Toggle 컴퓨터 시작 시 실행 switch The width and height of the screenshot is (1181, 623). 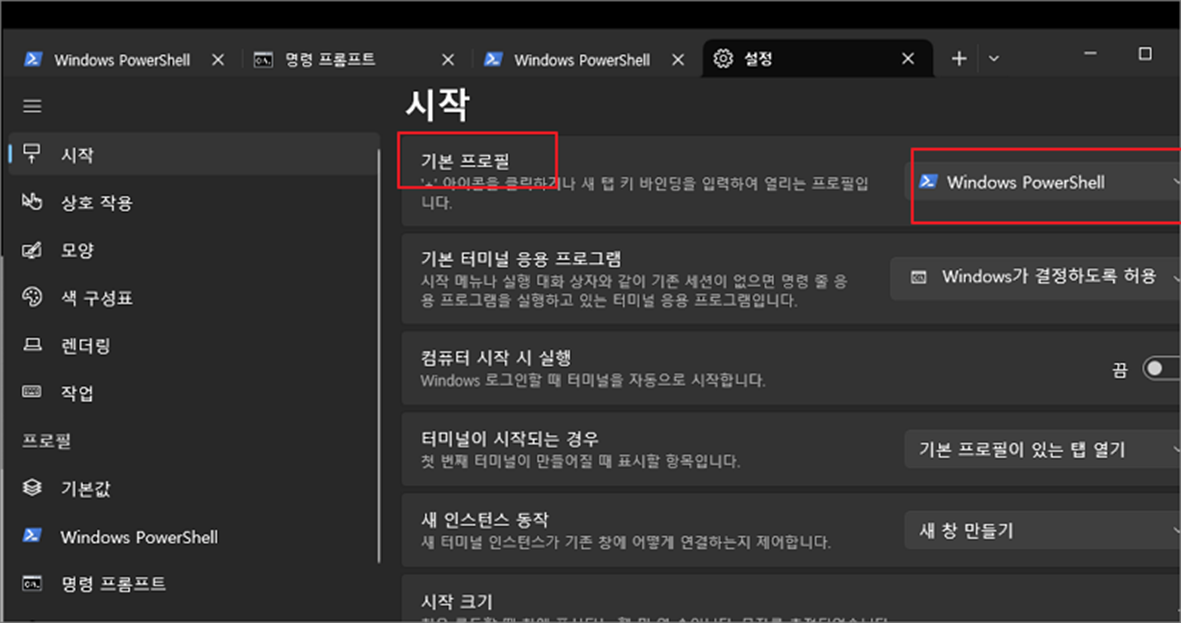tap(1161, 369)
